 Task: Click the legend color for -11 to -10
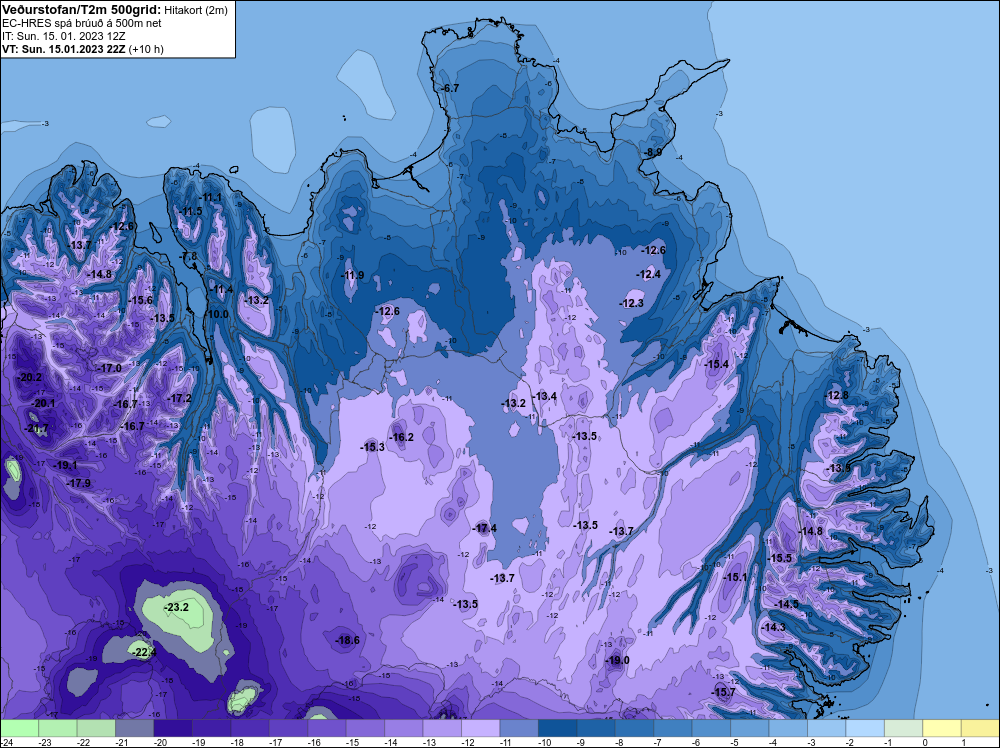519,728
